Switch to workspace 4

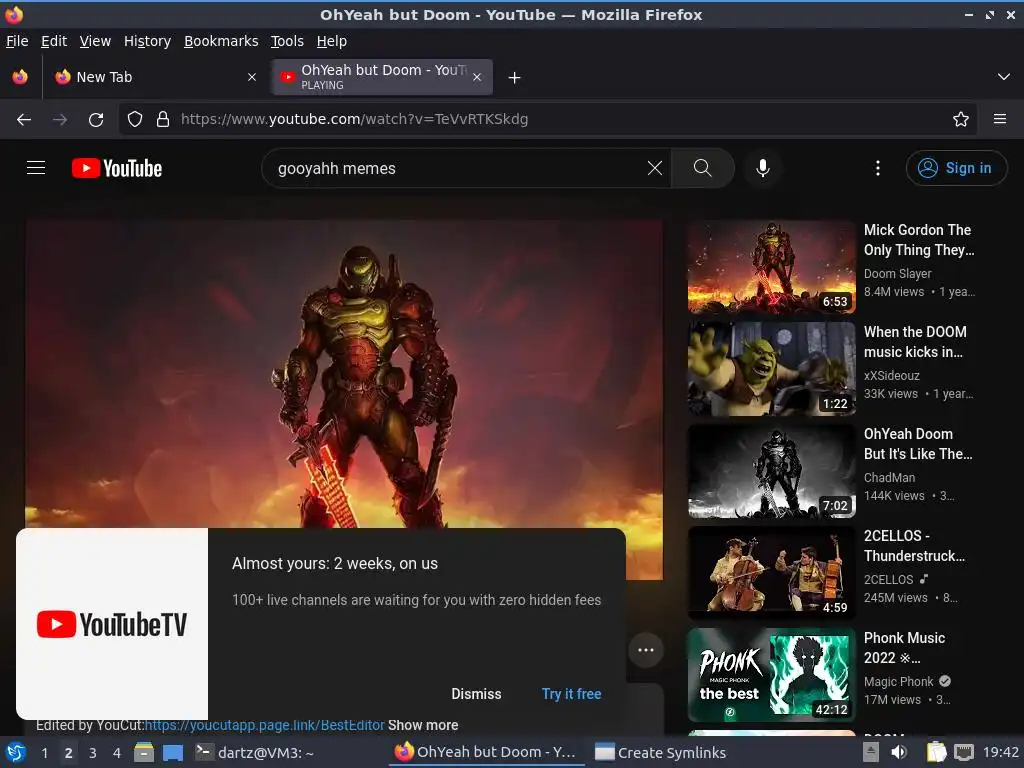117,753
